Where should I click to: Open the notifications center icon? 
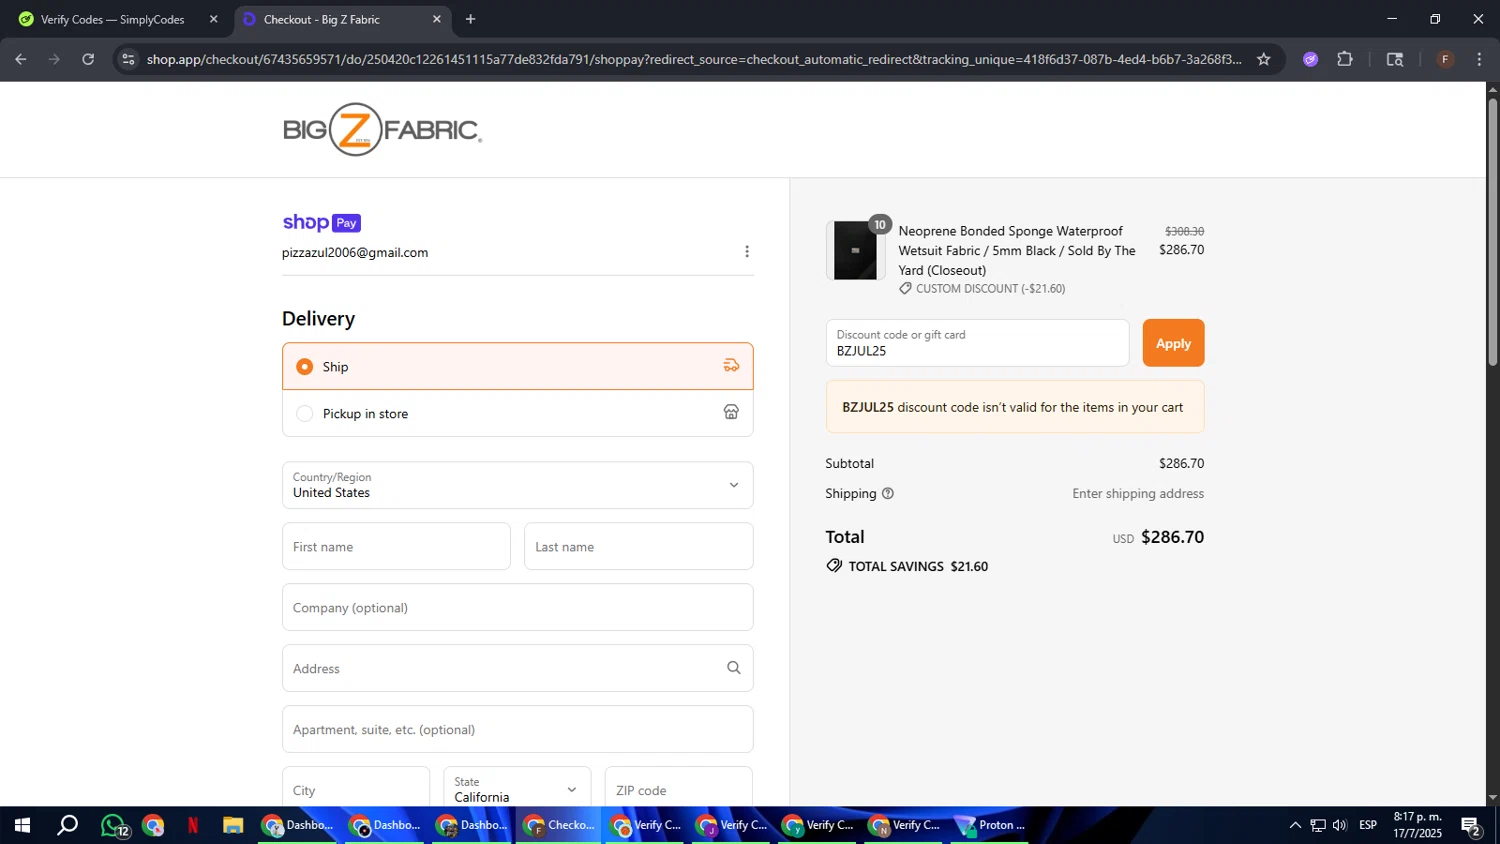click(x=1471, y=825)
